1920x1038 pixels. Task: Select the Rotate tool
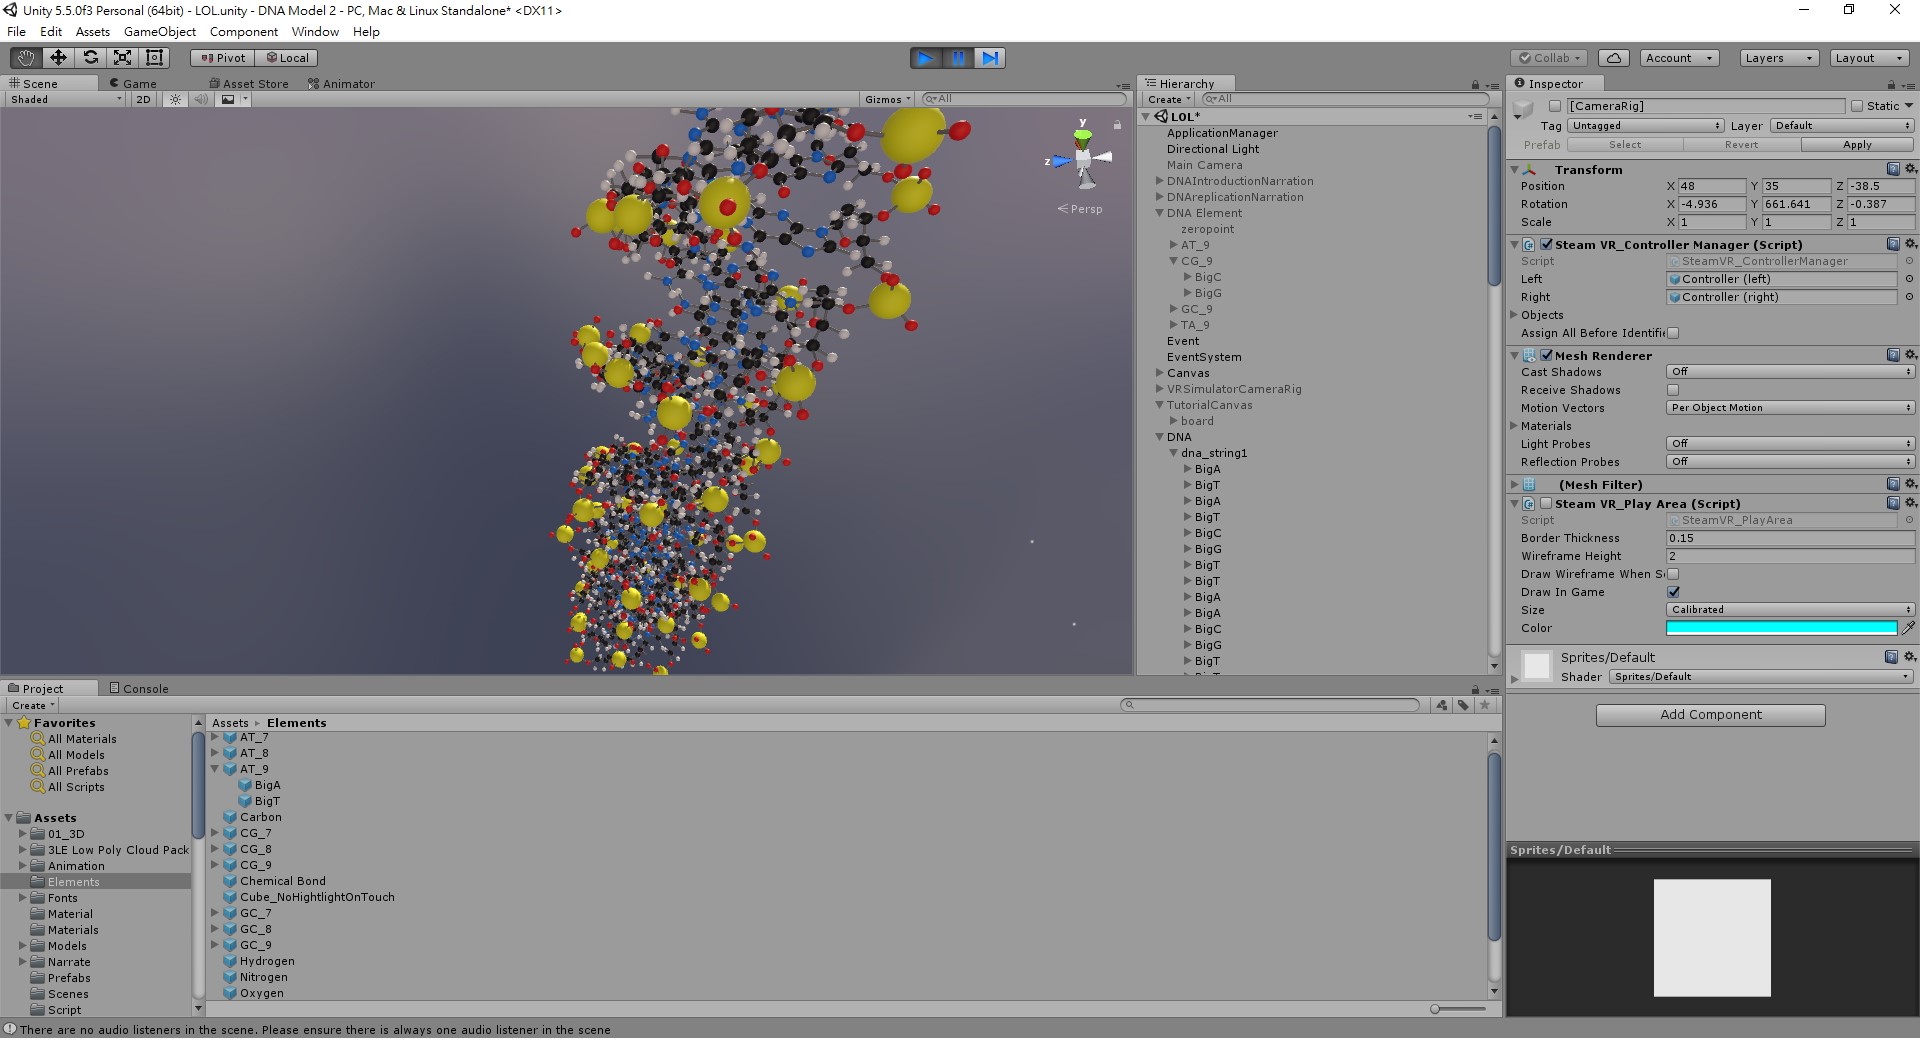[x=90, y=58]
